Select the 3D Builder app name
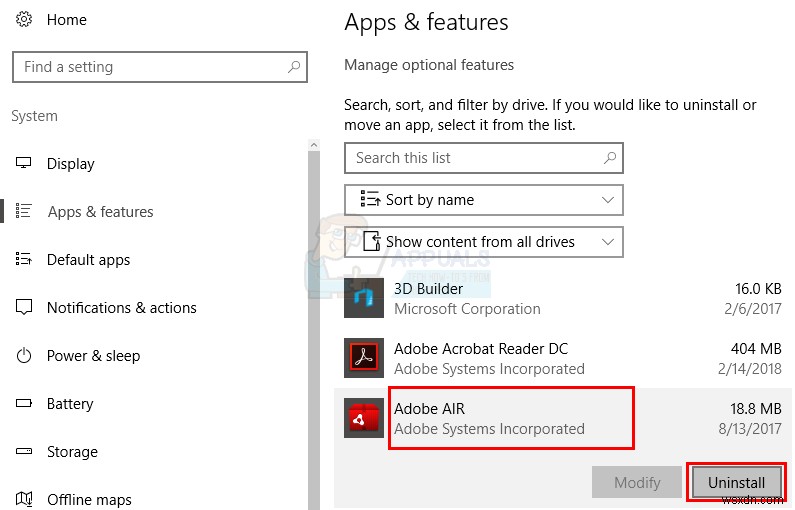 428,288
